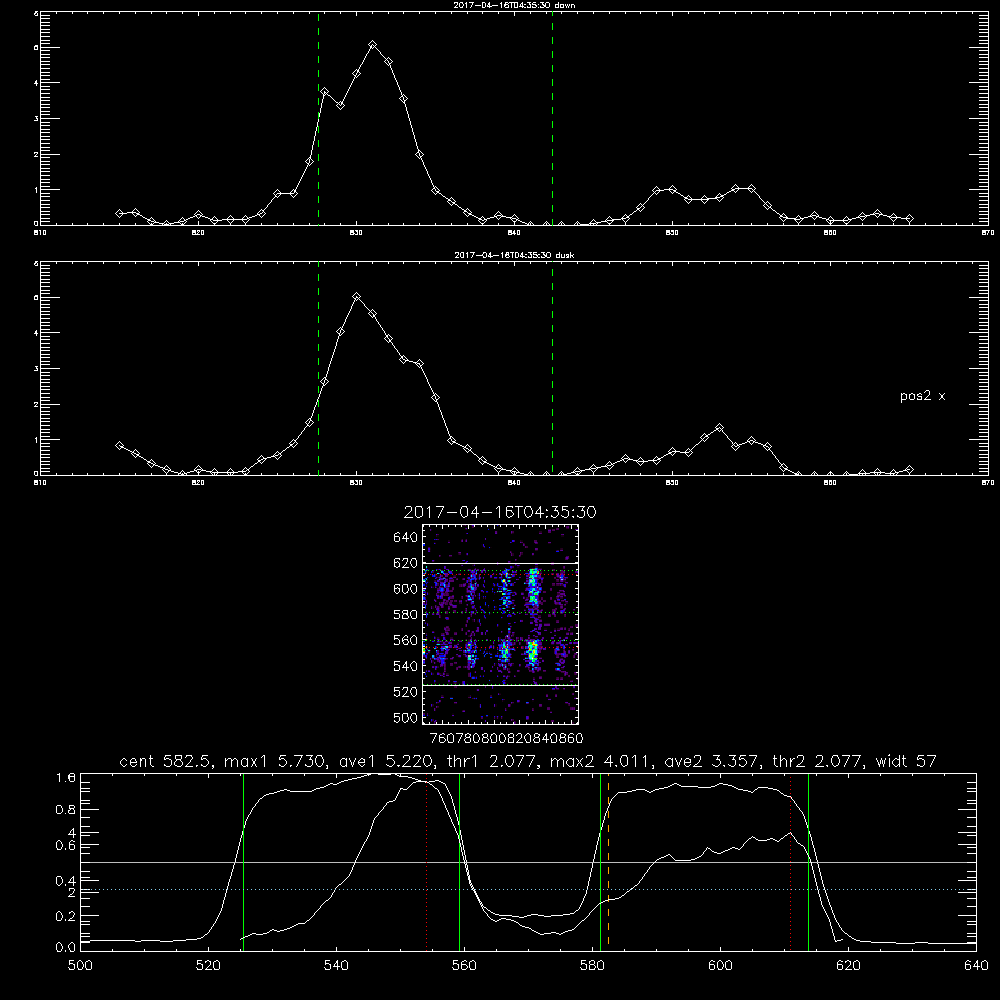
Task: Click '0.4' on the bottom plot y-axis
Action: (66, 881)
